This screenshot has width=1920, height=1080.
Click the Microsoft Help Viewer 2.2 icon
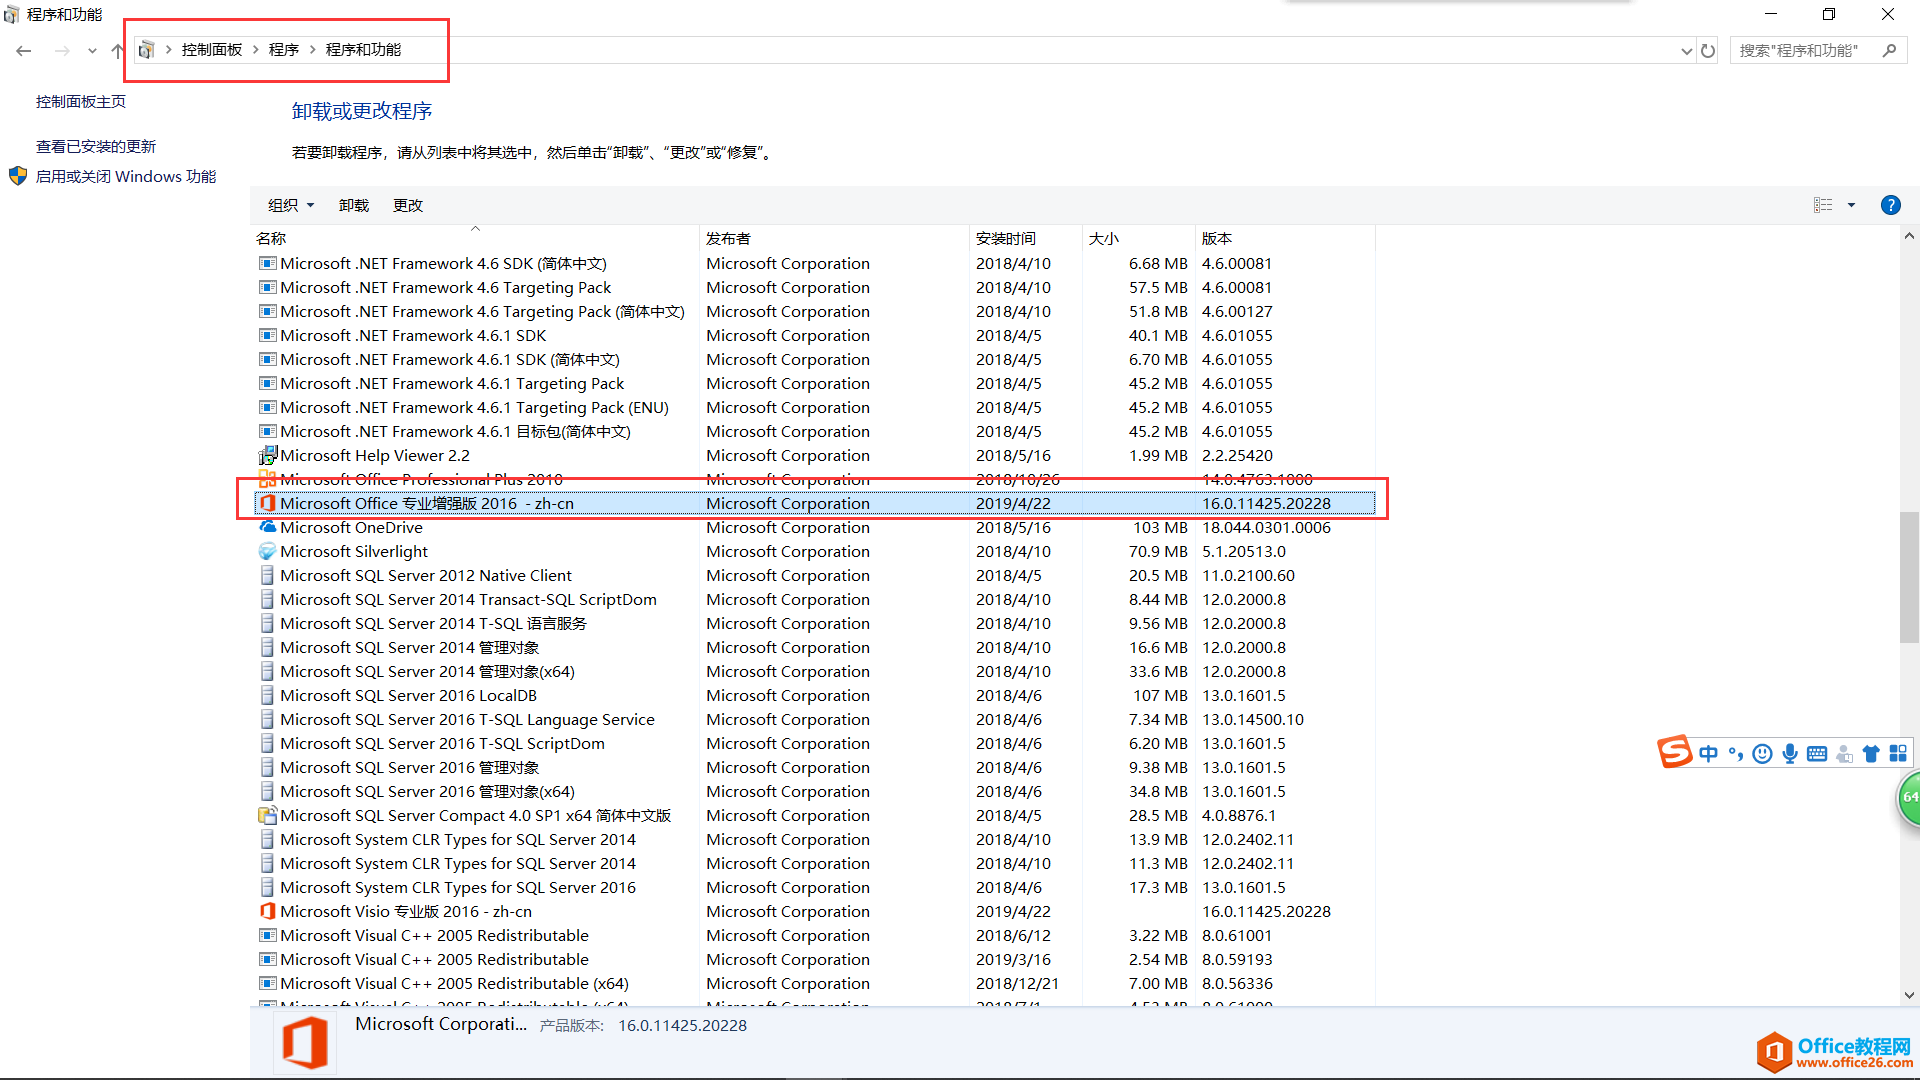click(x=267, y=456)
